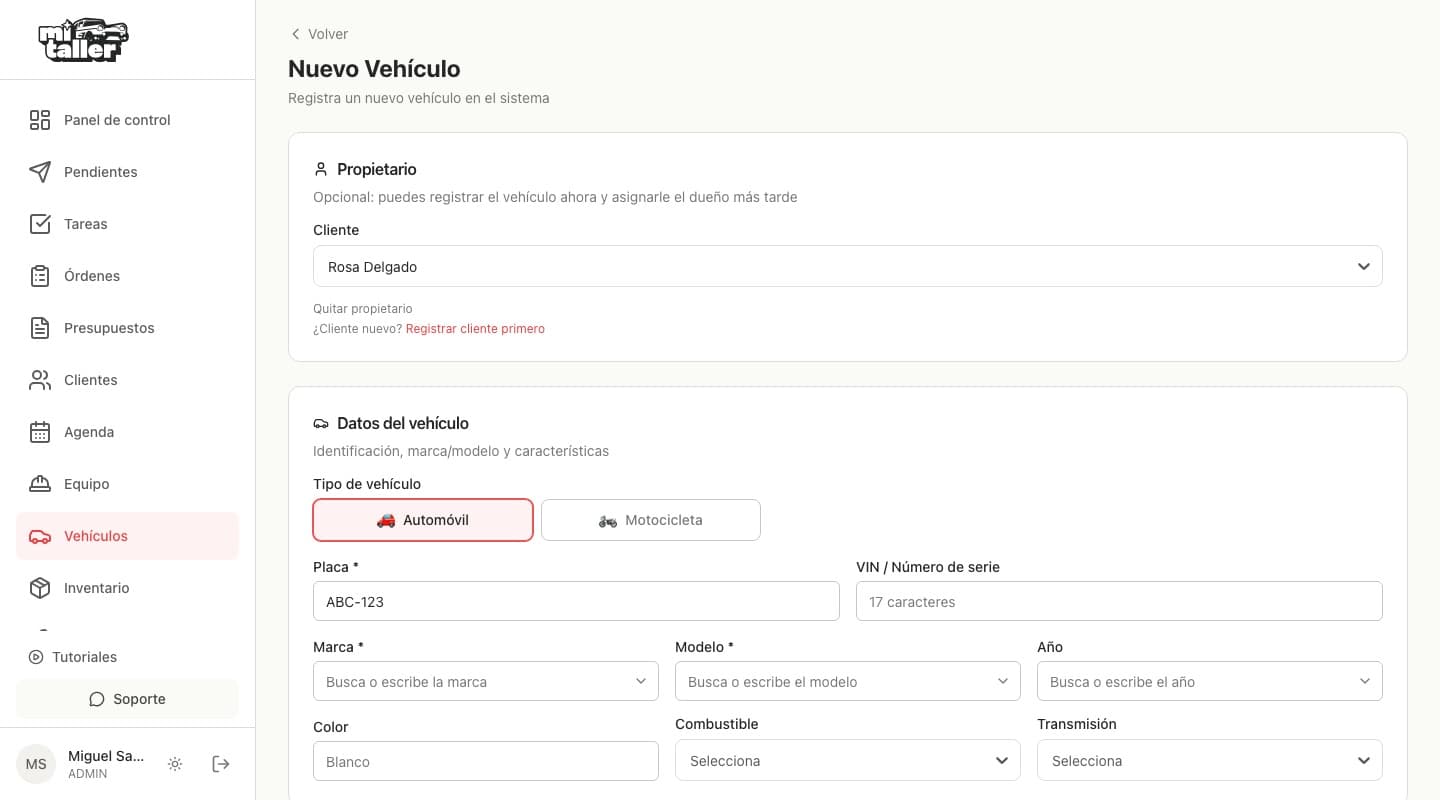Click the Presupuestos document icon
Screen dimensions: 1440x800
tap(40, 328)
